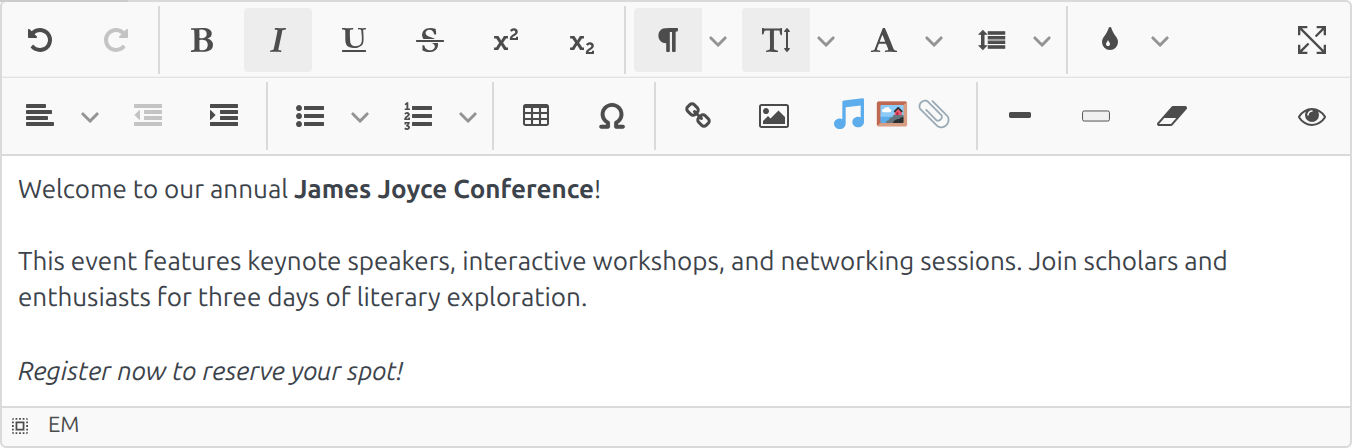
Task: Expand the line height dropdown arrow
Action: 1042,40
